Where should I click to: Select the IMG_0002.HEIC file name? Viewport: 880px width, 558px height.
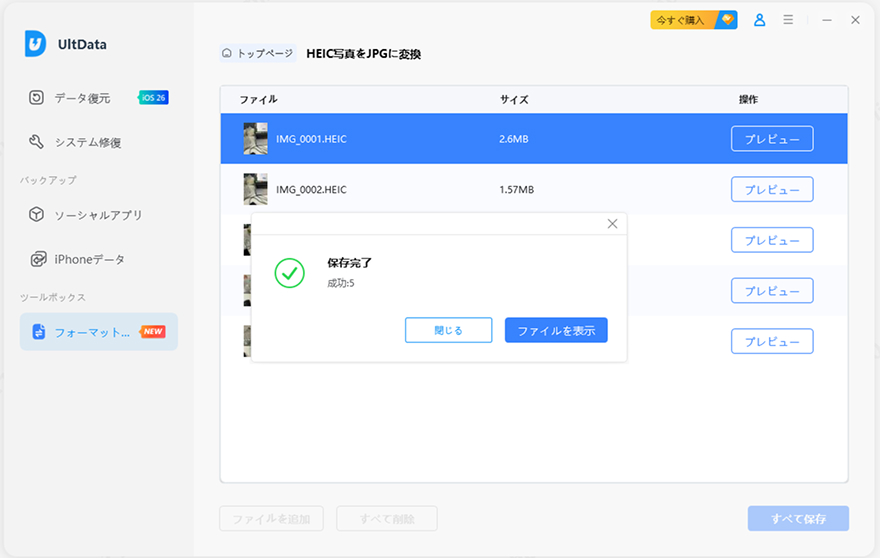click(311, 190)
